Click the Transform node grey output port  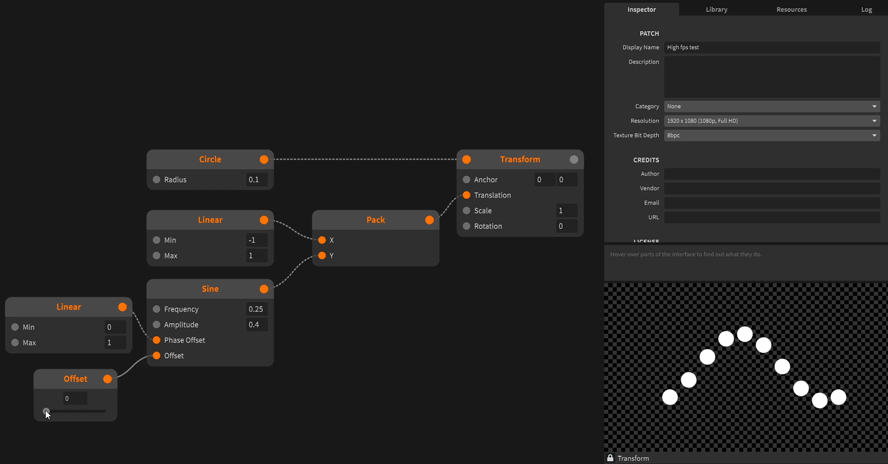574,160
